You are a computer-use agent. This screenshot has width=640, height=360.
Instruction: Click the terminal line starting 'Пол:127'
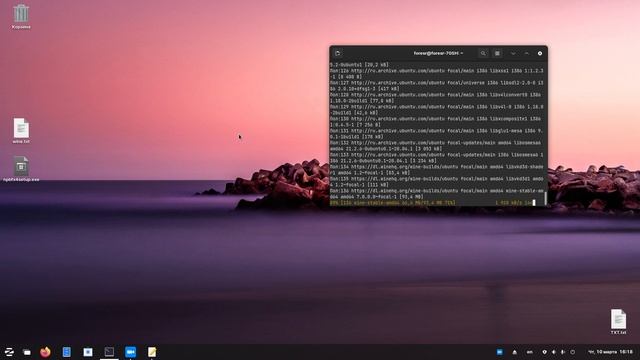pos(437,85)
